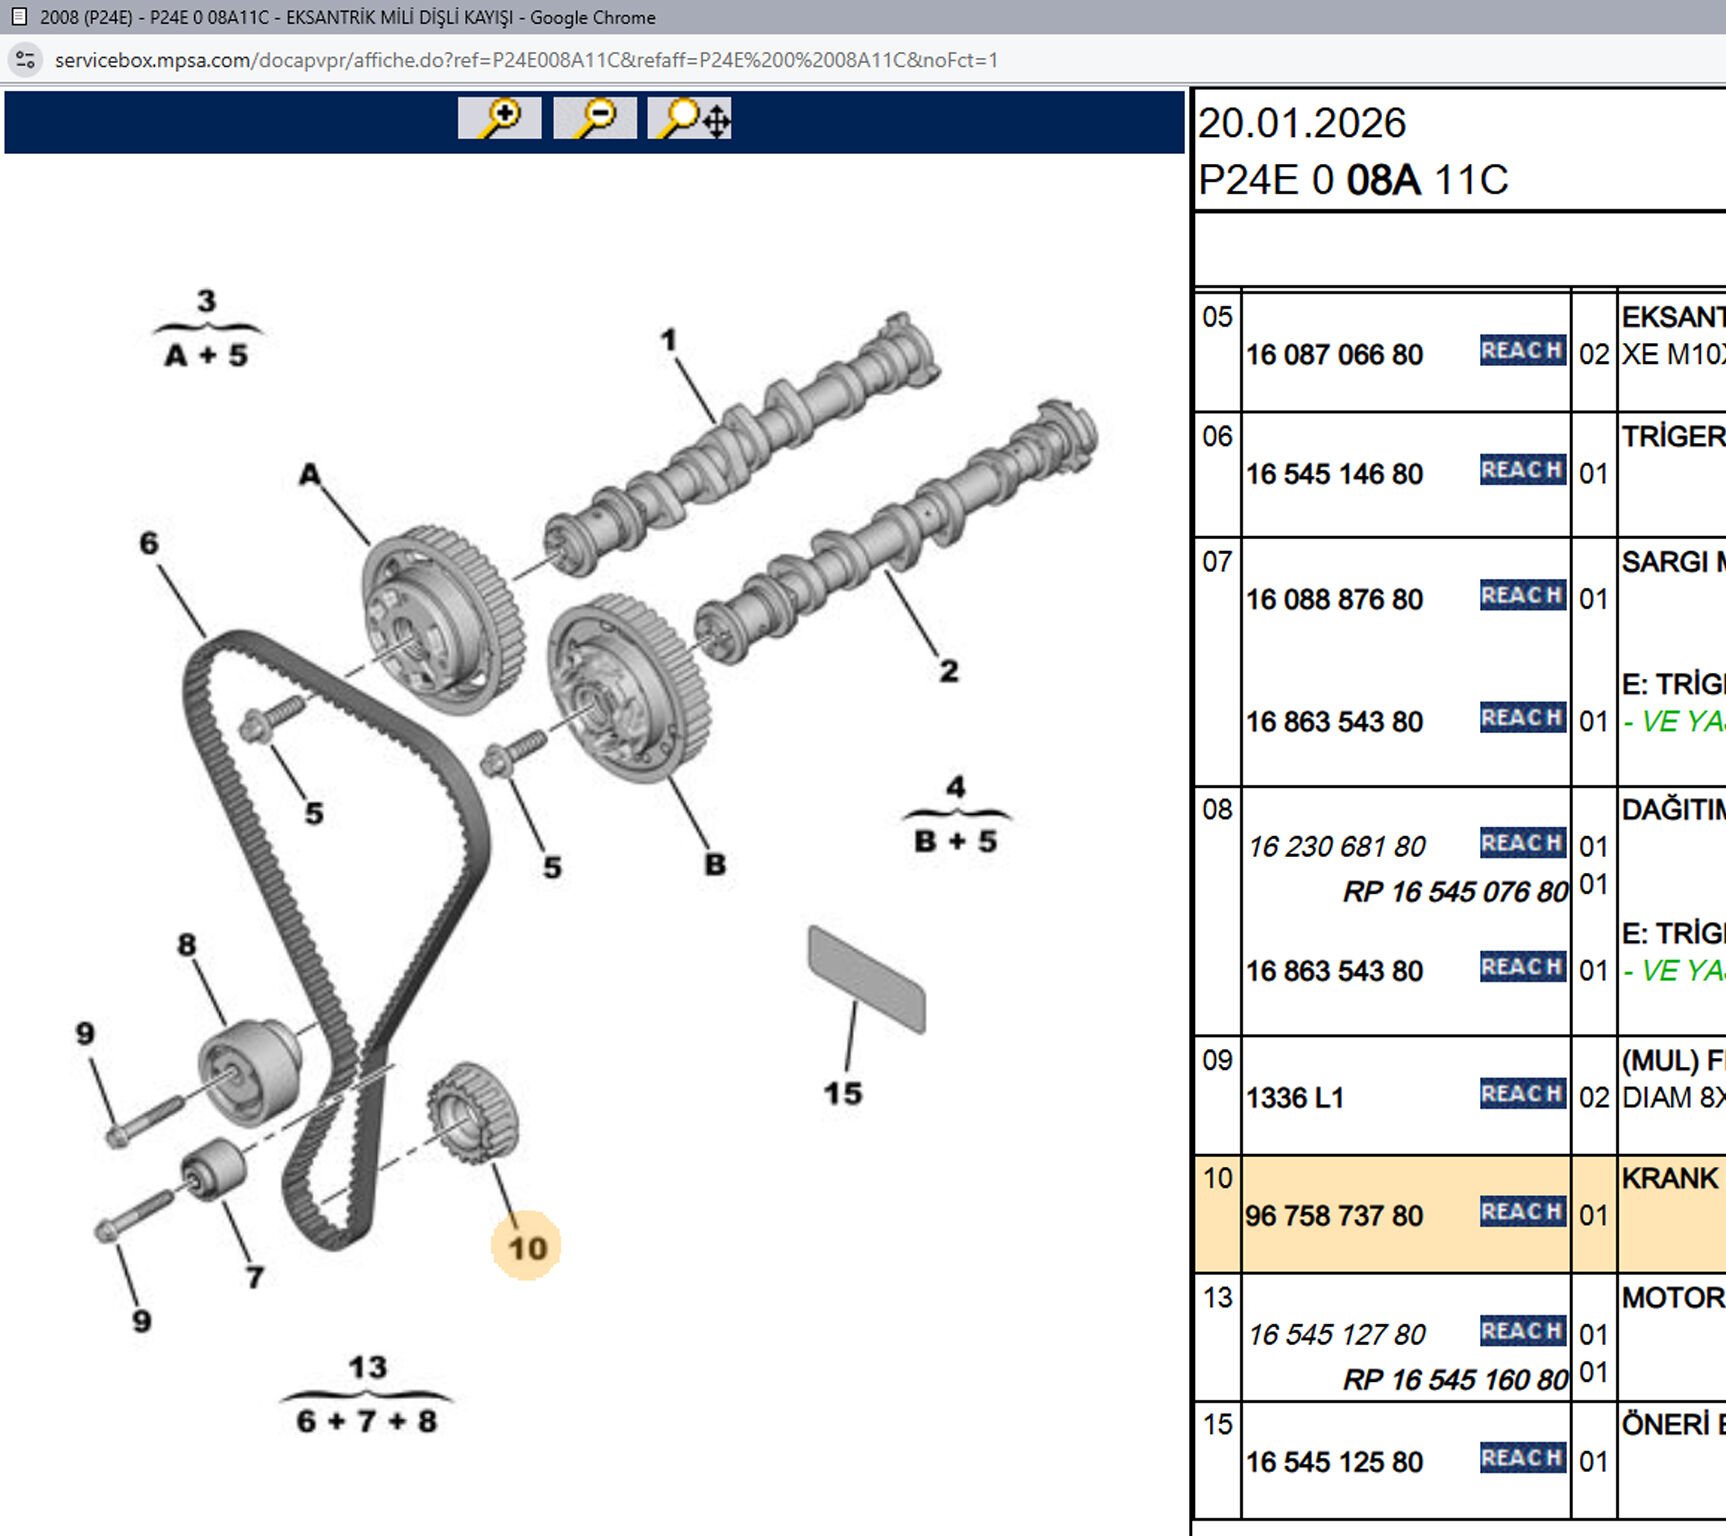The image size is (1726, 1536).
Task: Select part number 16 087 066 80
Action: coord(1334,355)
